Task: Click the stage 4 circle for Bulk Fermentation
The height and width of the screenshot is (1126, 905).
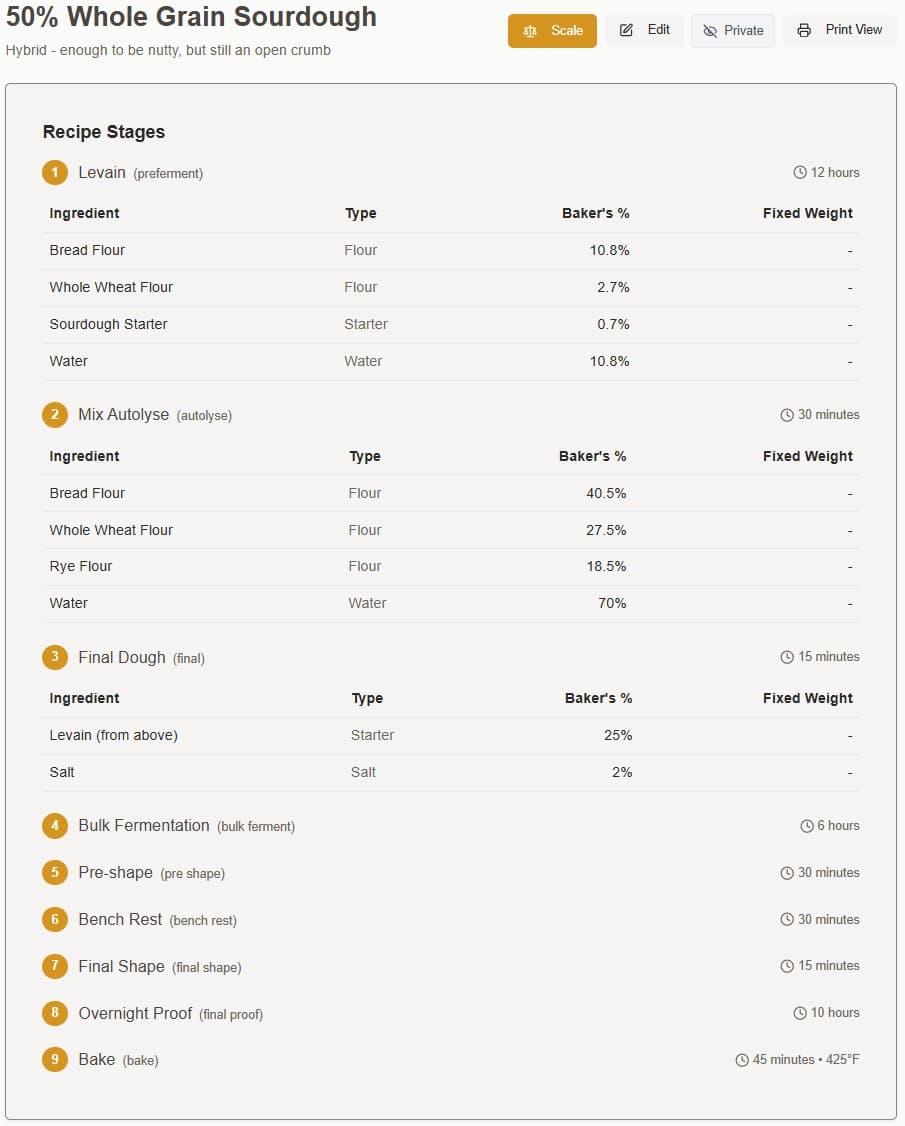Action: tap(55, 826)
